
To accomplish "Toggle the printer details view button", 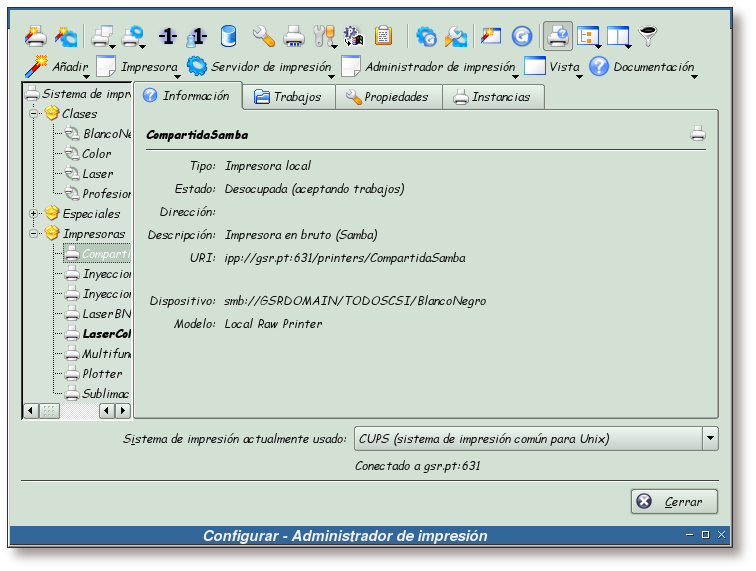I will (x=558, y=36).
